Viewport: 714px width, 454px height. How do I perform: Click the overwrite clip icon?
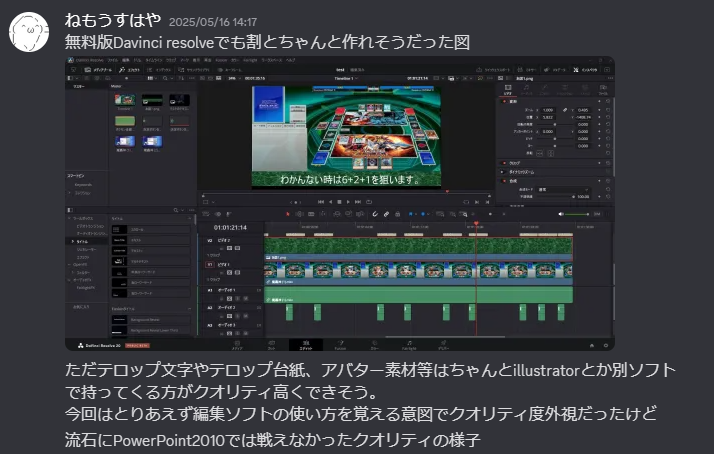348,214
